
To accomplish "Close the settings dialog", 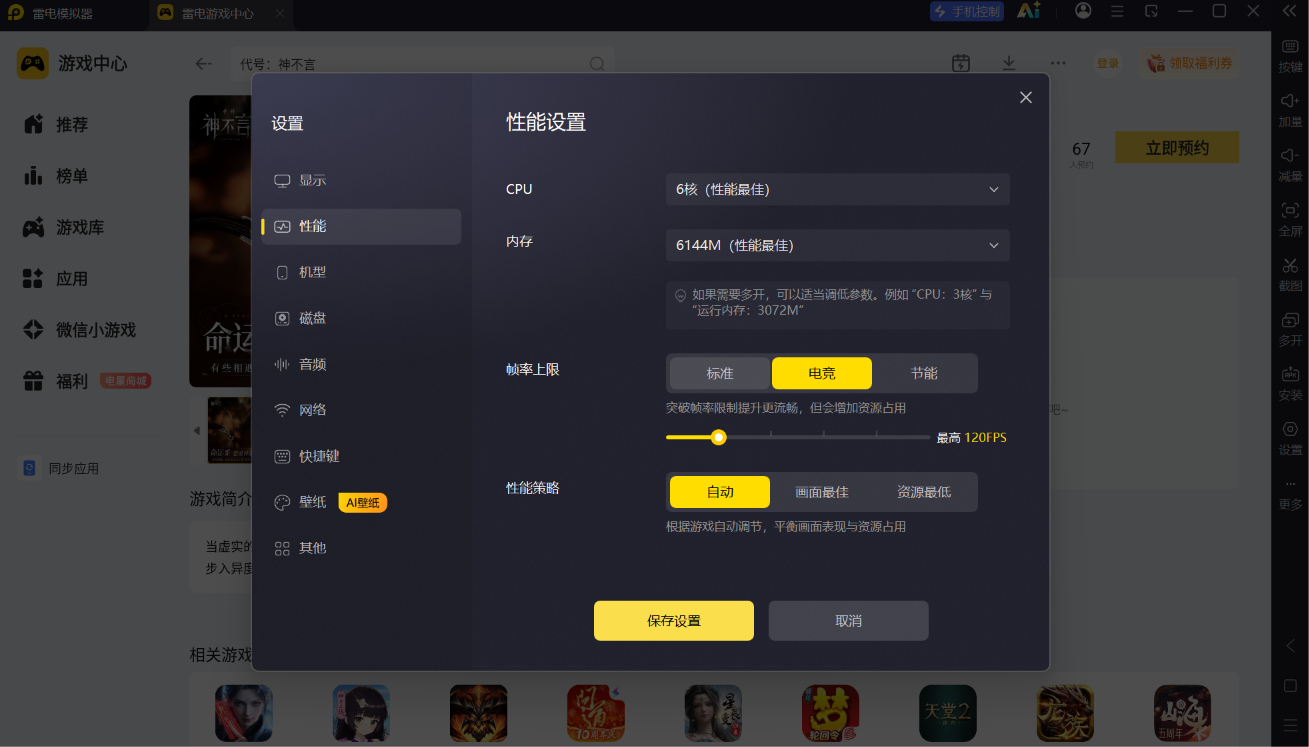I will point(1025,97).
